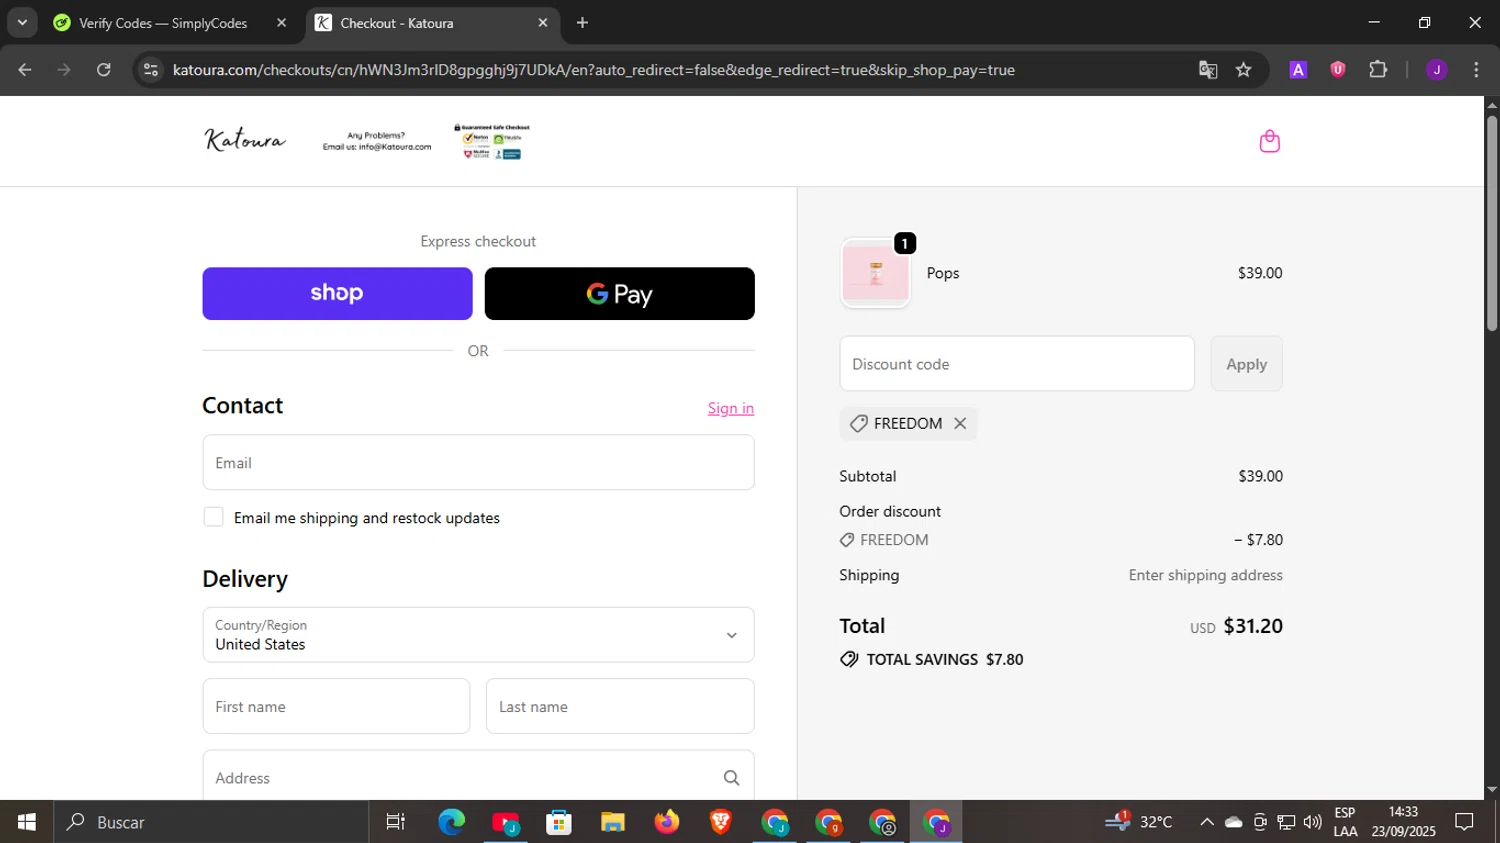Launch Firefox from the taskbar
This screenshot has height=843, width=1500.
(x=667, y=822)
